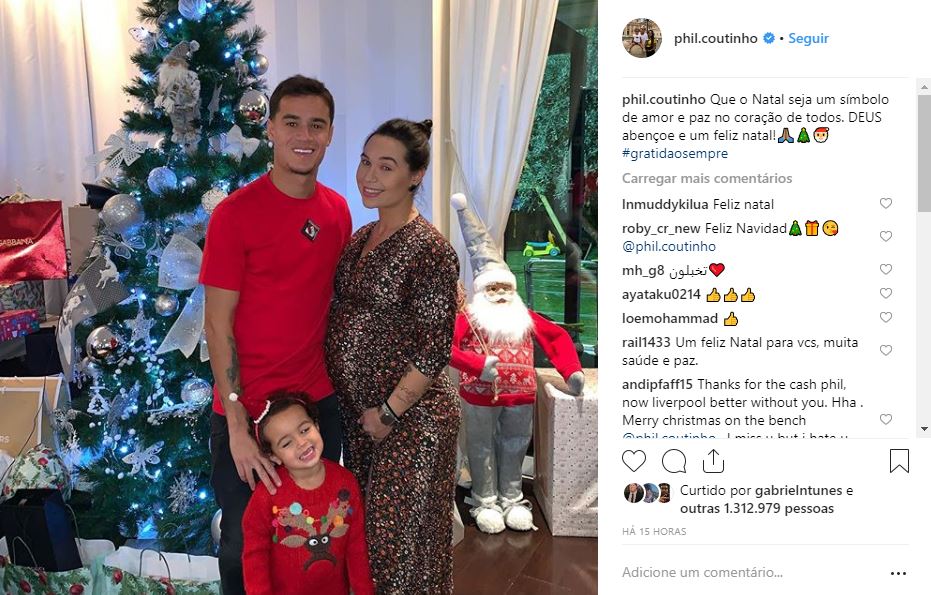Click the verified badge next to phil.coutinho
Viewport: 931px width, 595px height.
[768, 38]
